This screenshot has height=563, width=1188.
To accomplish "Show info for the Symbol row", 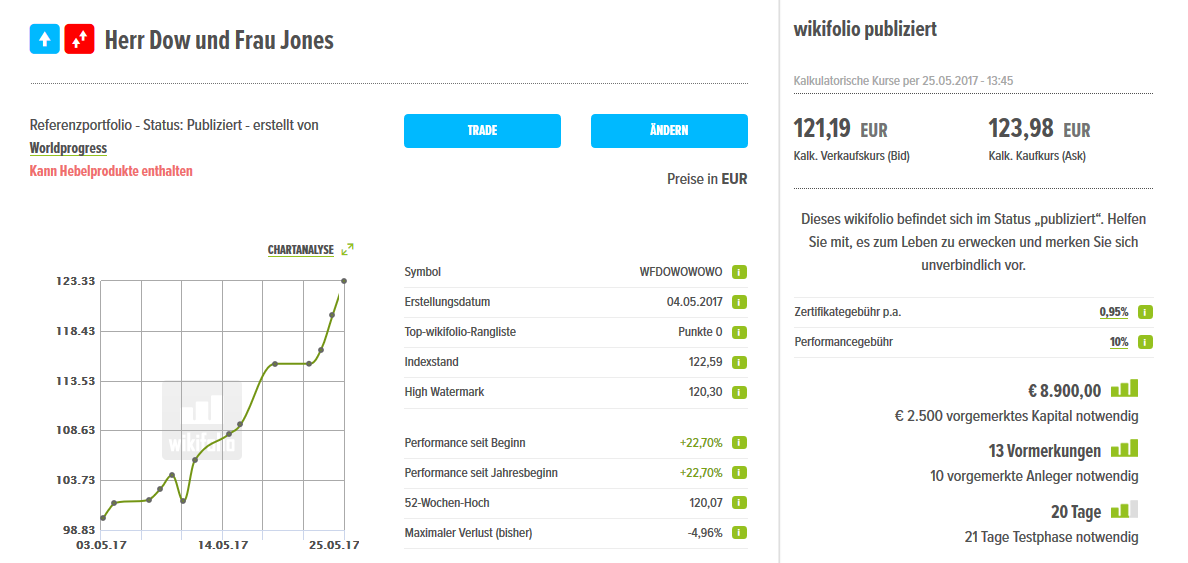I will pos(739,272).
